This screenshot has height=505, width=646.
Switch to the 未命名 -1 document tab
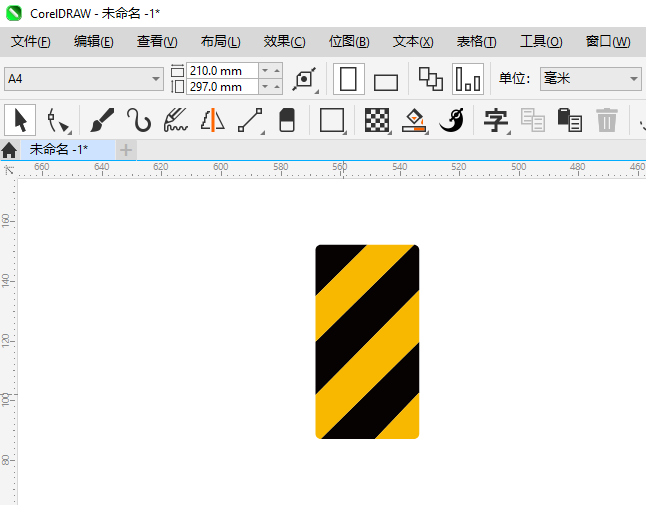(x=67, y=150)
